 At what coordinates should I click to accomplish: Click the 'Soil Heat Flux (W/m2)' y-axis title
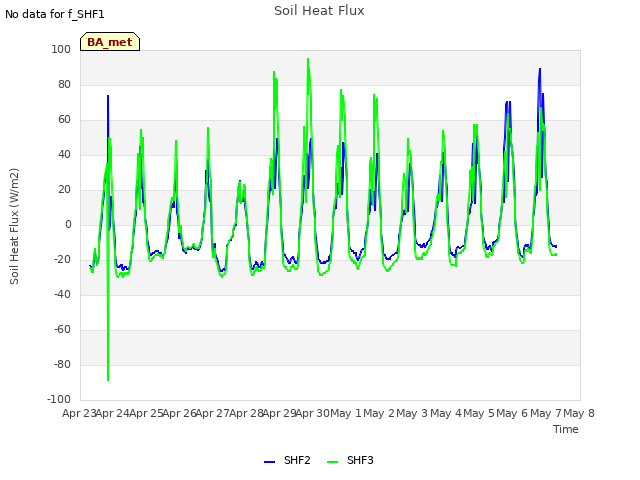[14, 226]
